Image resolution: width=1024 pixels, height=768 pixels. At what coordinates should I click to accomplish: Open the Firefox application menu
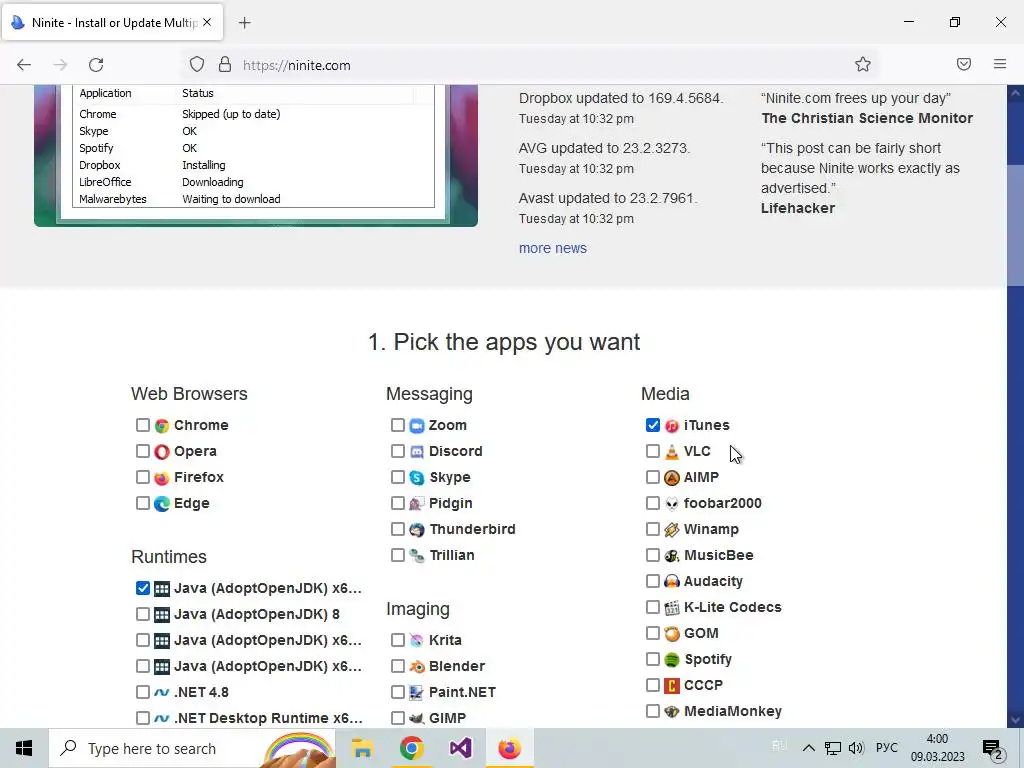point(1000,64)
